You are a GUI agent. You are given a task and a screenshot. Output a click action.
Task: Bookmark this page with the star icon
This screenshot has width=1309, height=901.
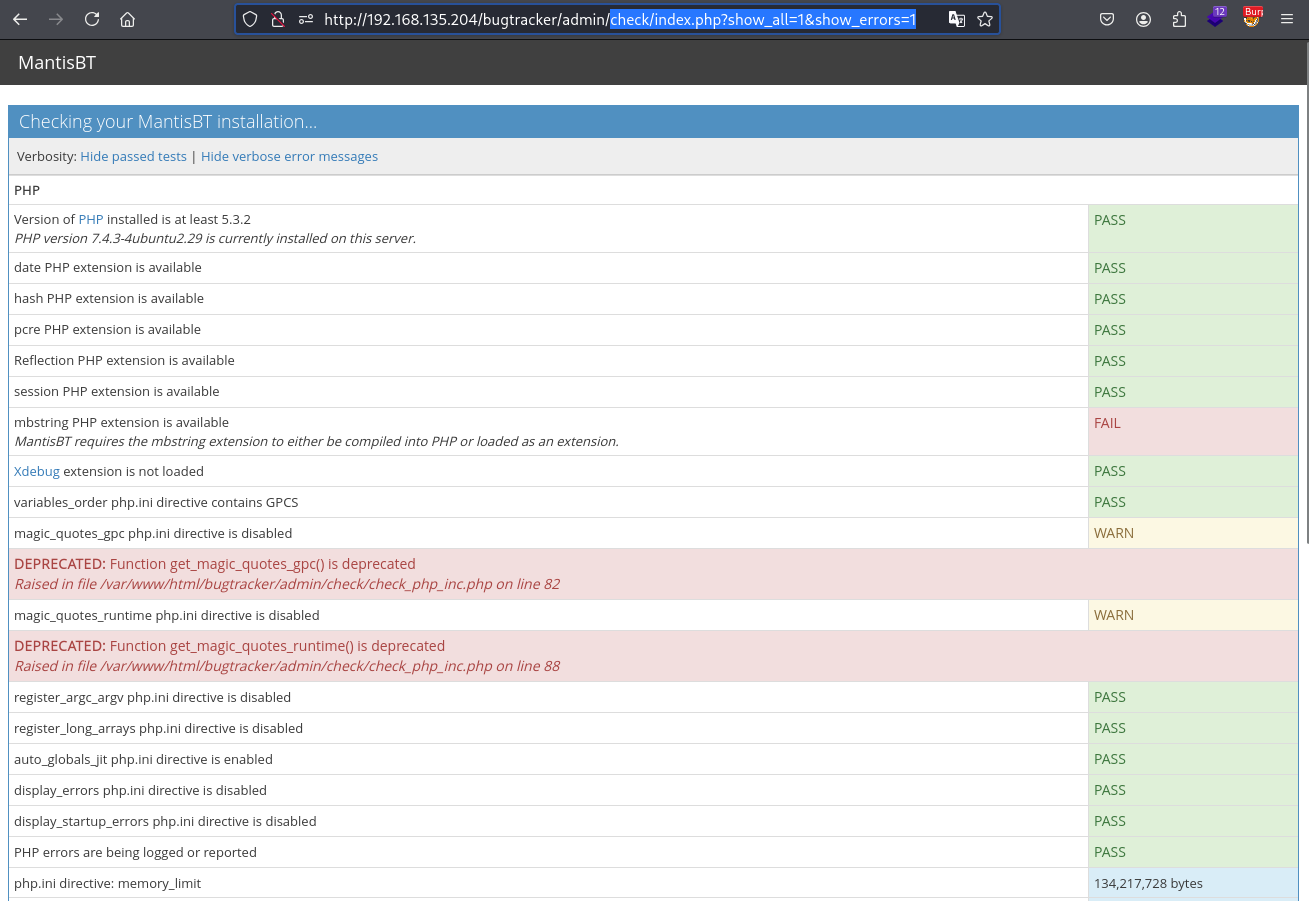(x=985, y=19)
